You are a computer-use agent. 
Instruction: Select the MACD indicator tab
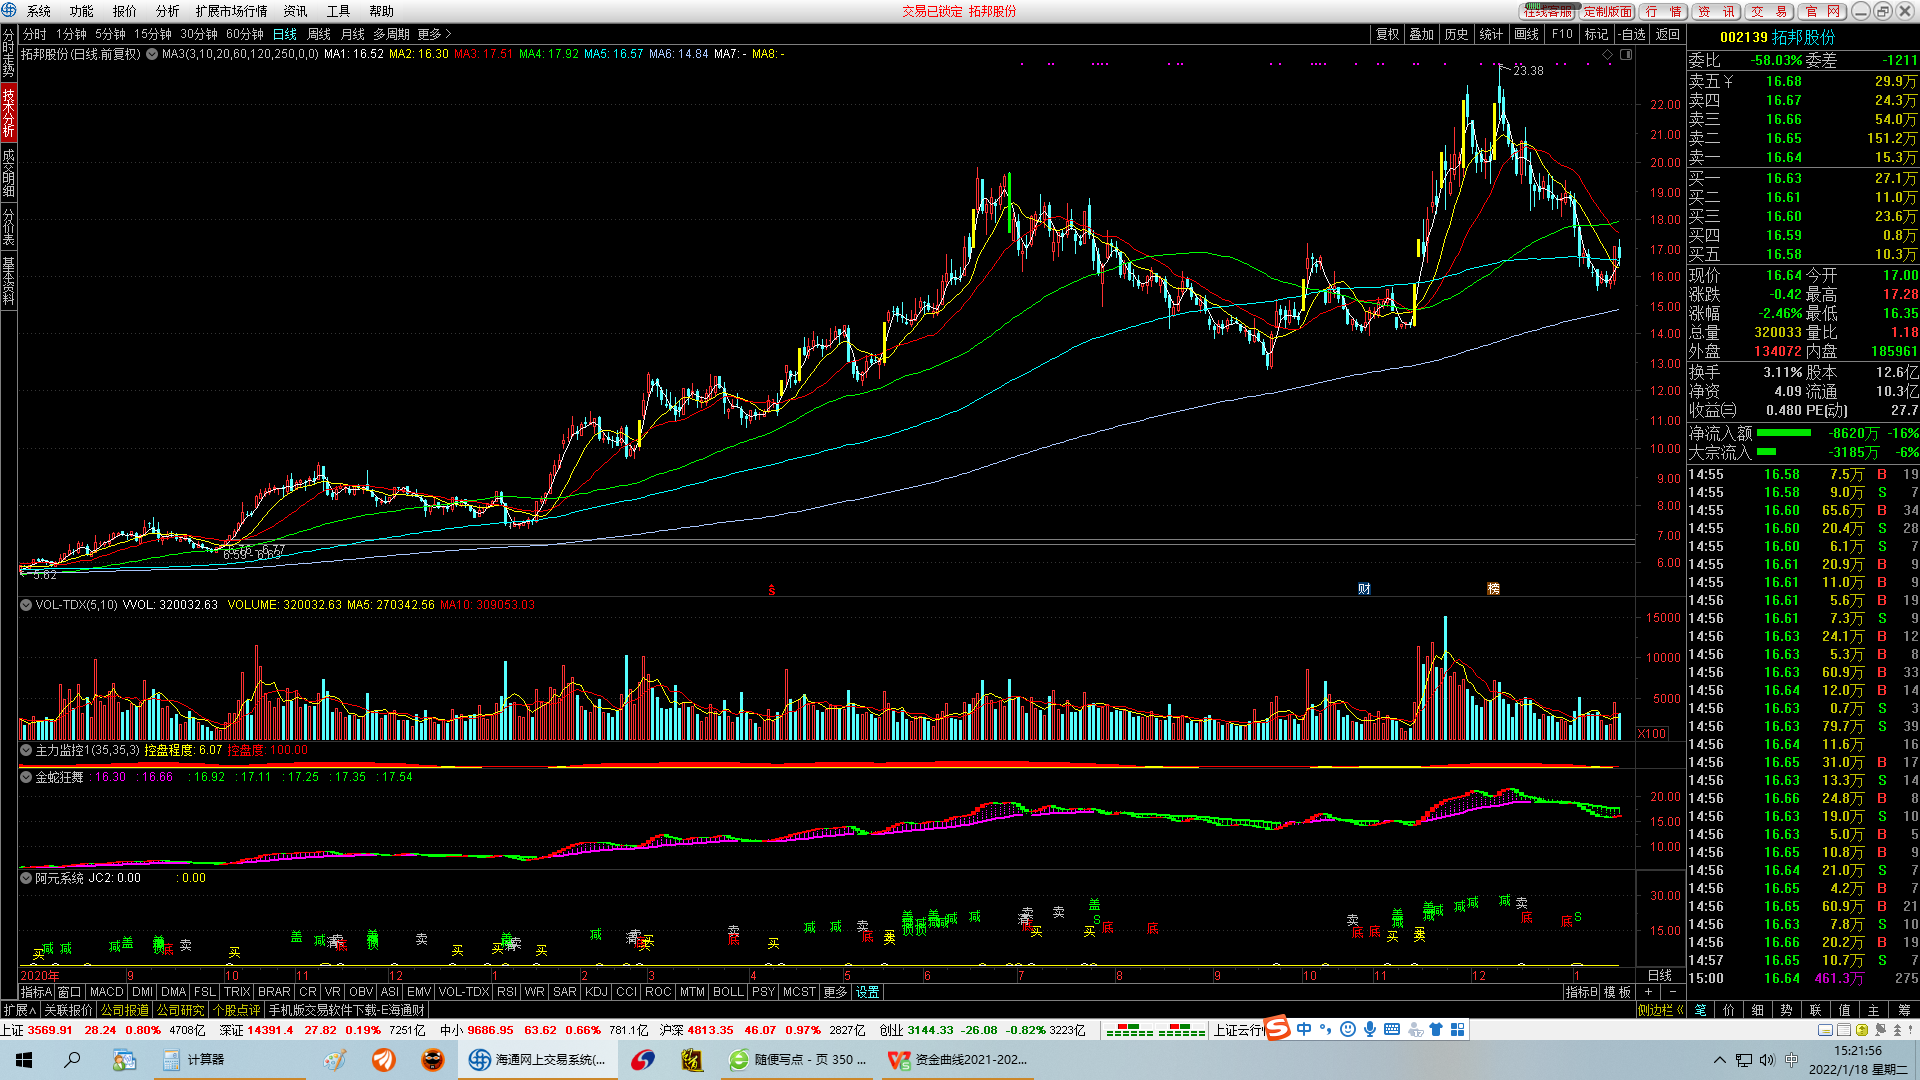pyautogui.click(x=106, y=992)
